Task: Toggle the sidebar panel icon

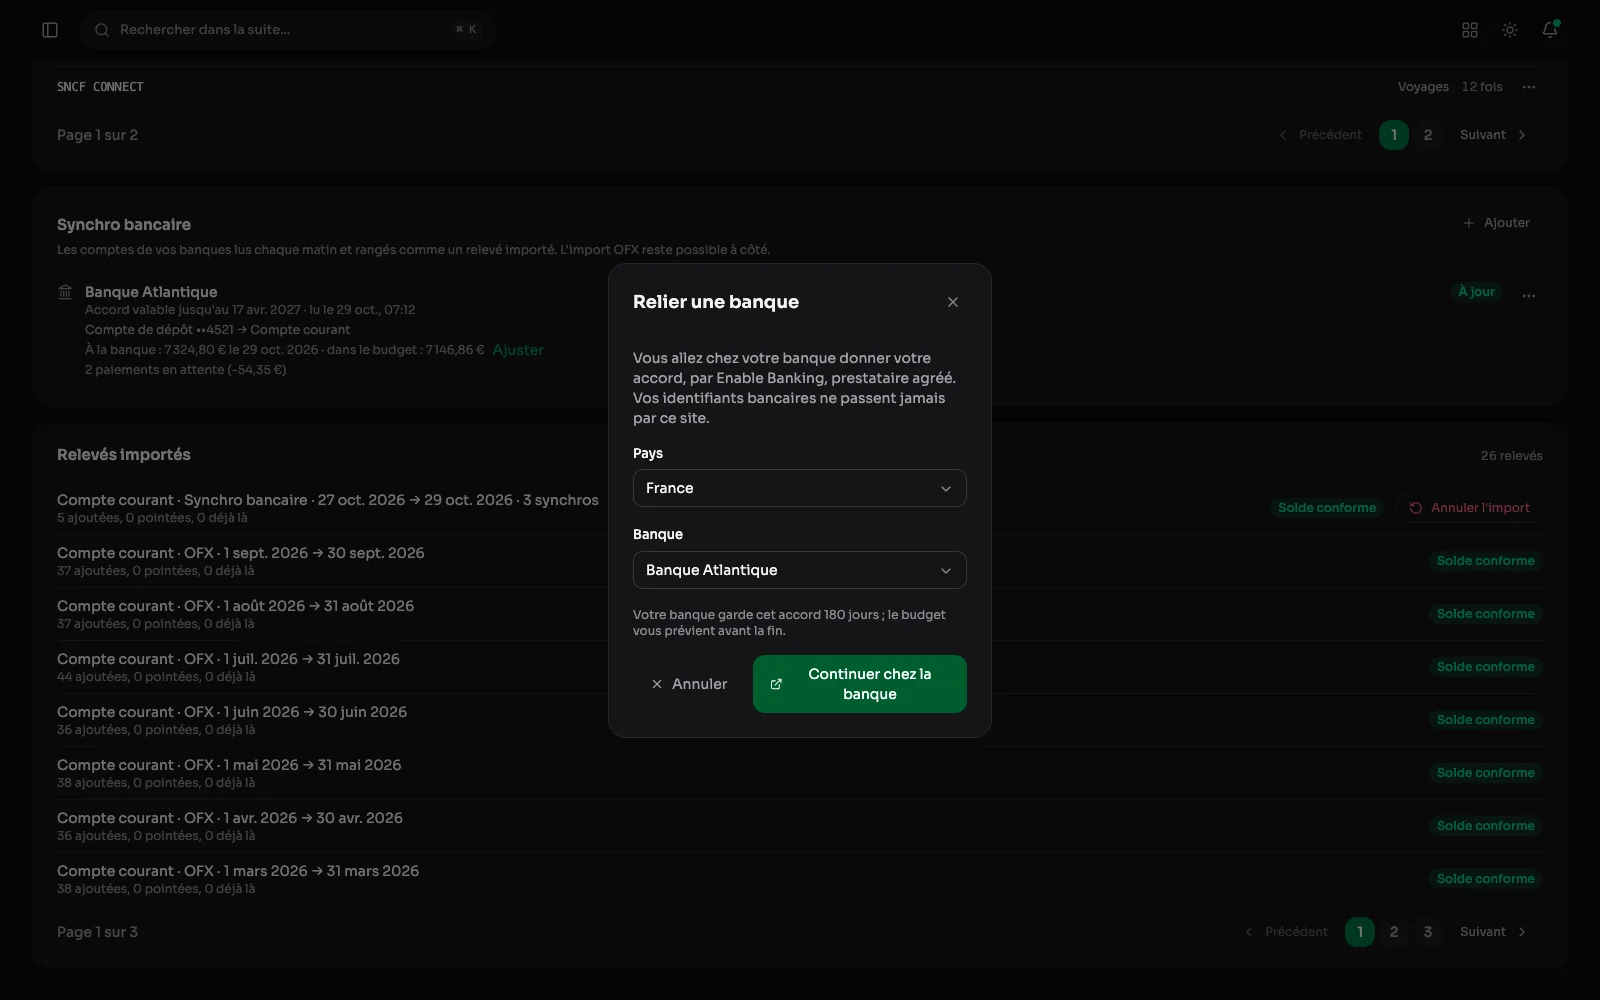Action: [x=50, y=30]
